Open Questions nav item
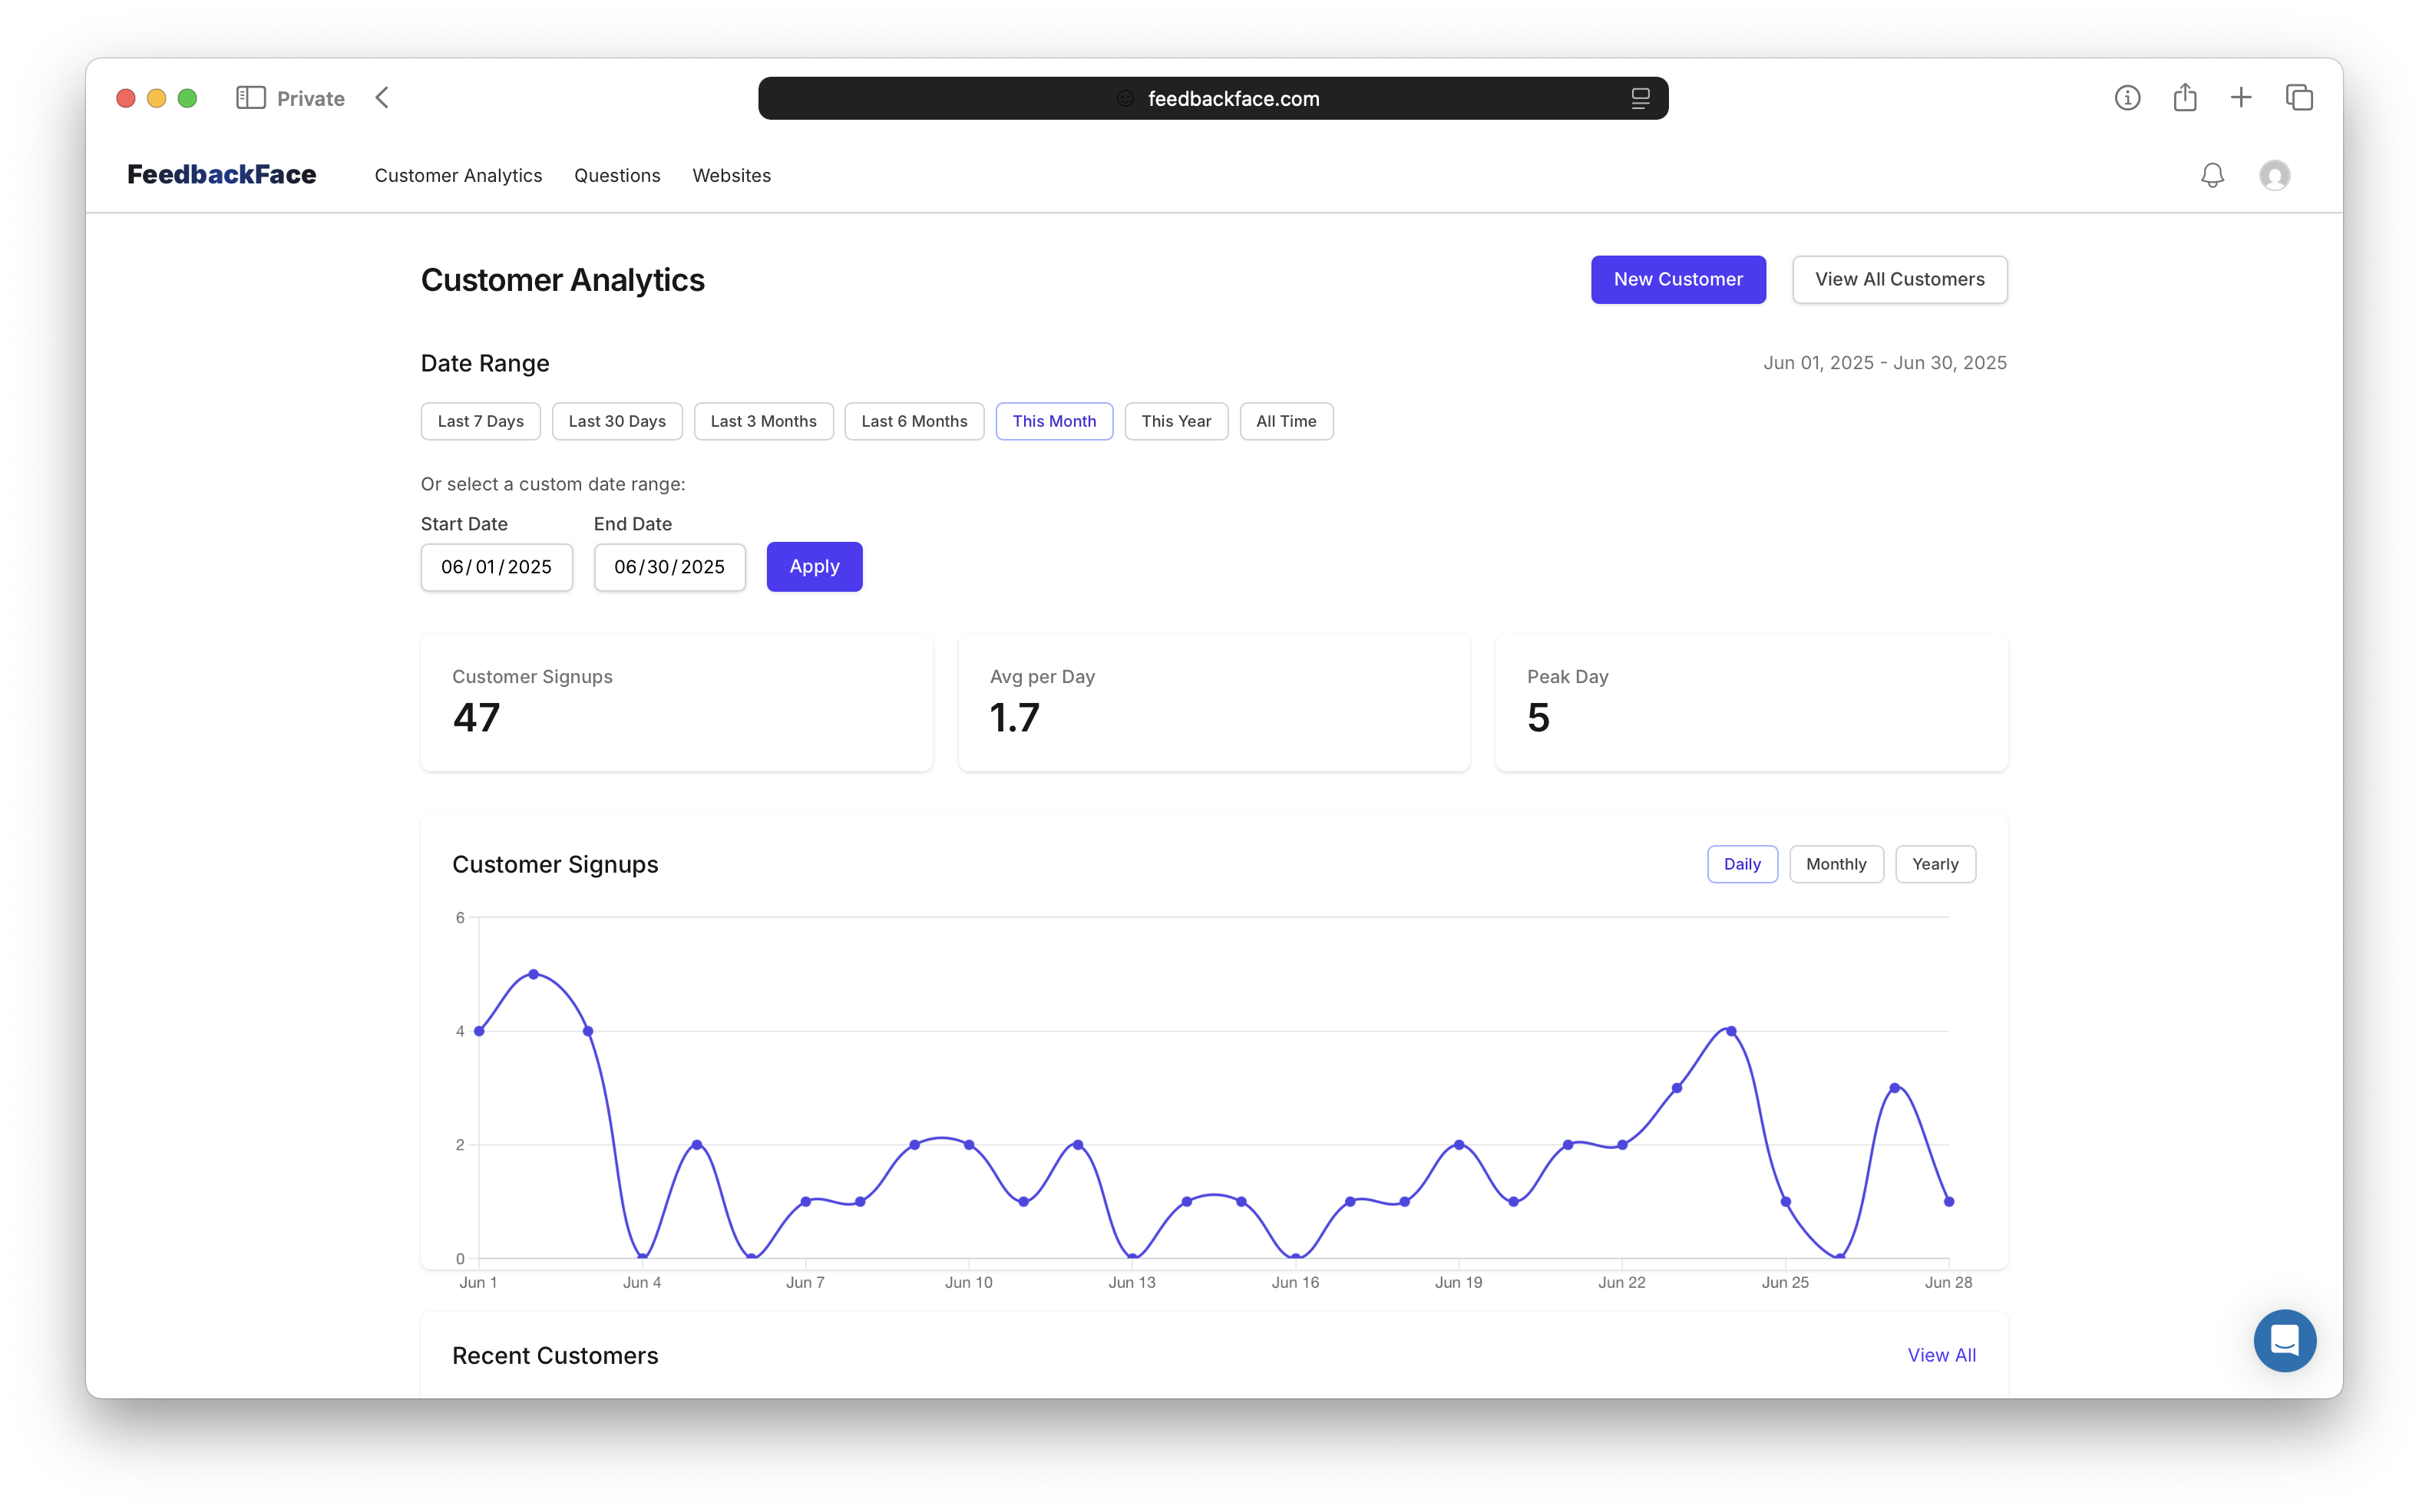 coord(617,175)
